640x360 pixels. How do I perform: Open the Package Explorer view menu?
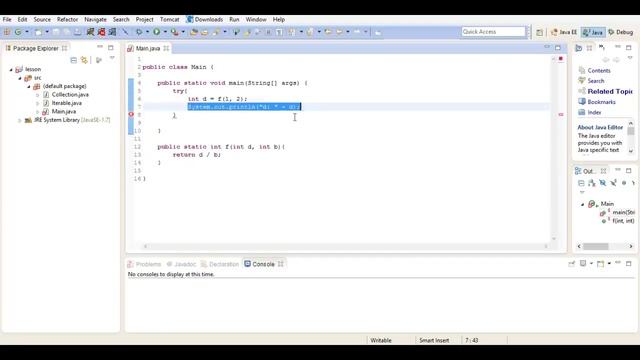112,59
